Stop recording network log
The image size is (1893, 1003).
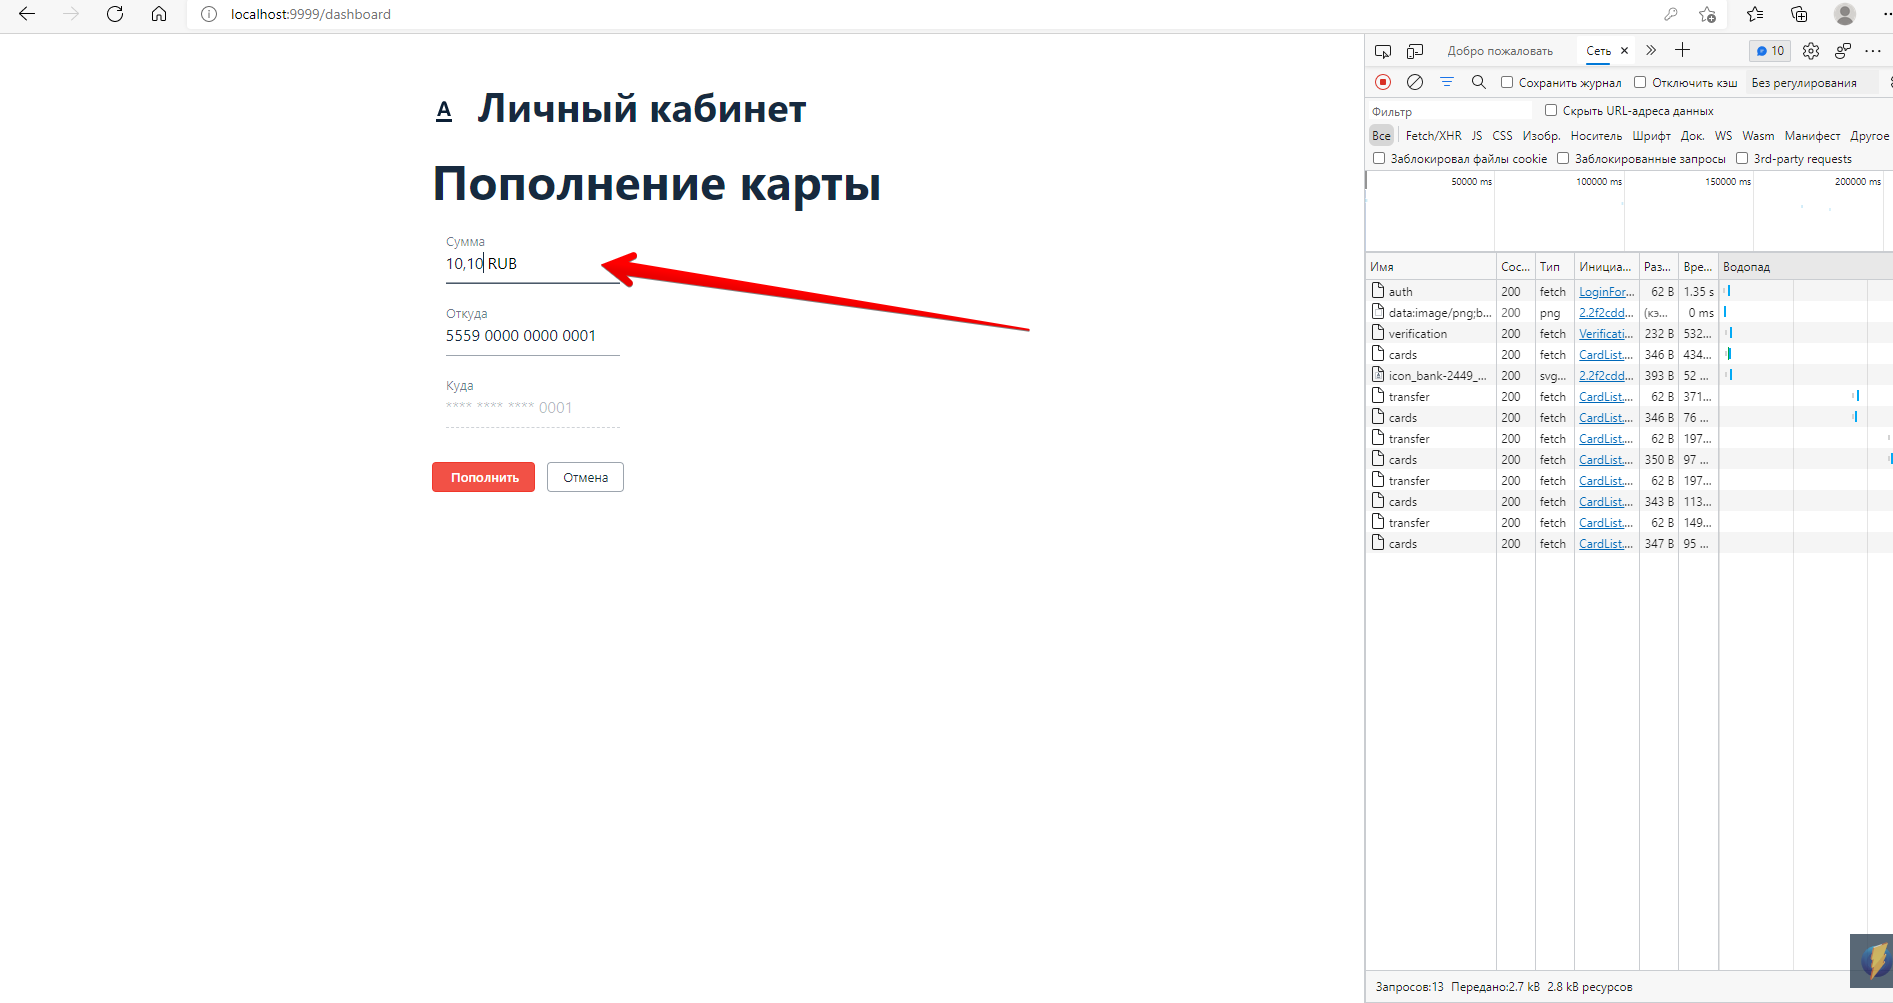coord(1383,82)
